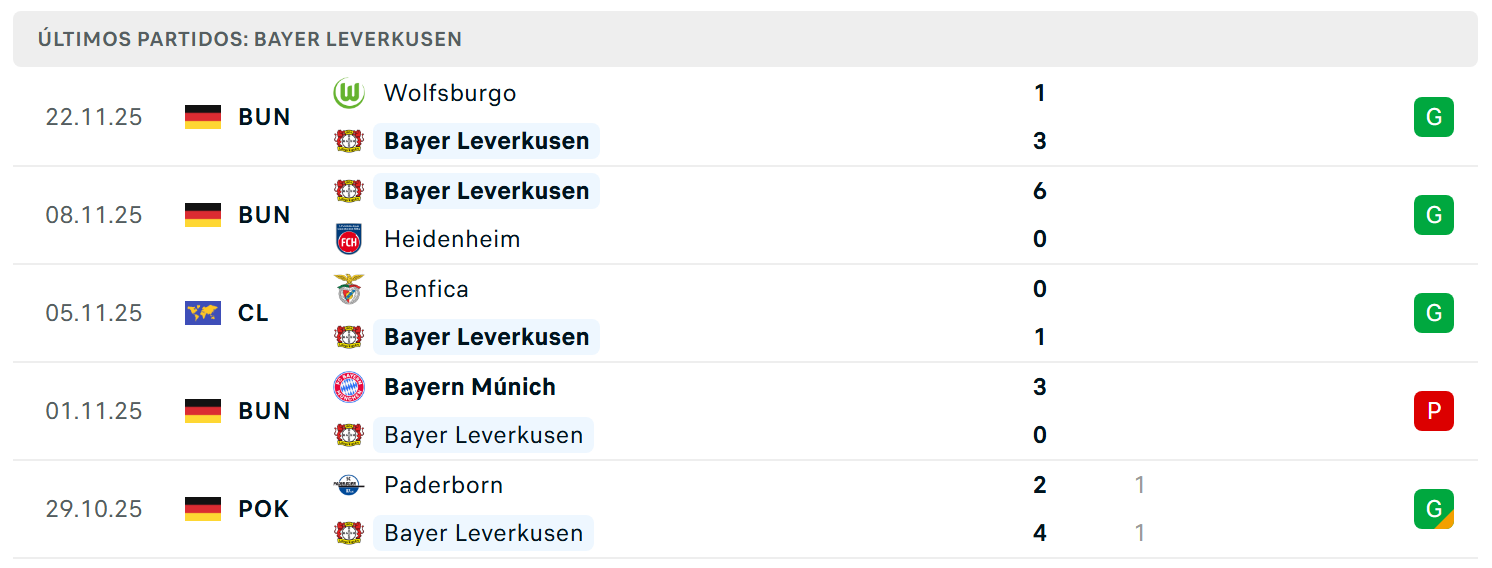This screenshot has width=1492, height=568.
Task: Click the green G badge for Wolfsburgo match
Action: click(x=1433, y=117)
